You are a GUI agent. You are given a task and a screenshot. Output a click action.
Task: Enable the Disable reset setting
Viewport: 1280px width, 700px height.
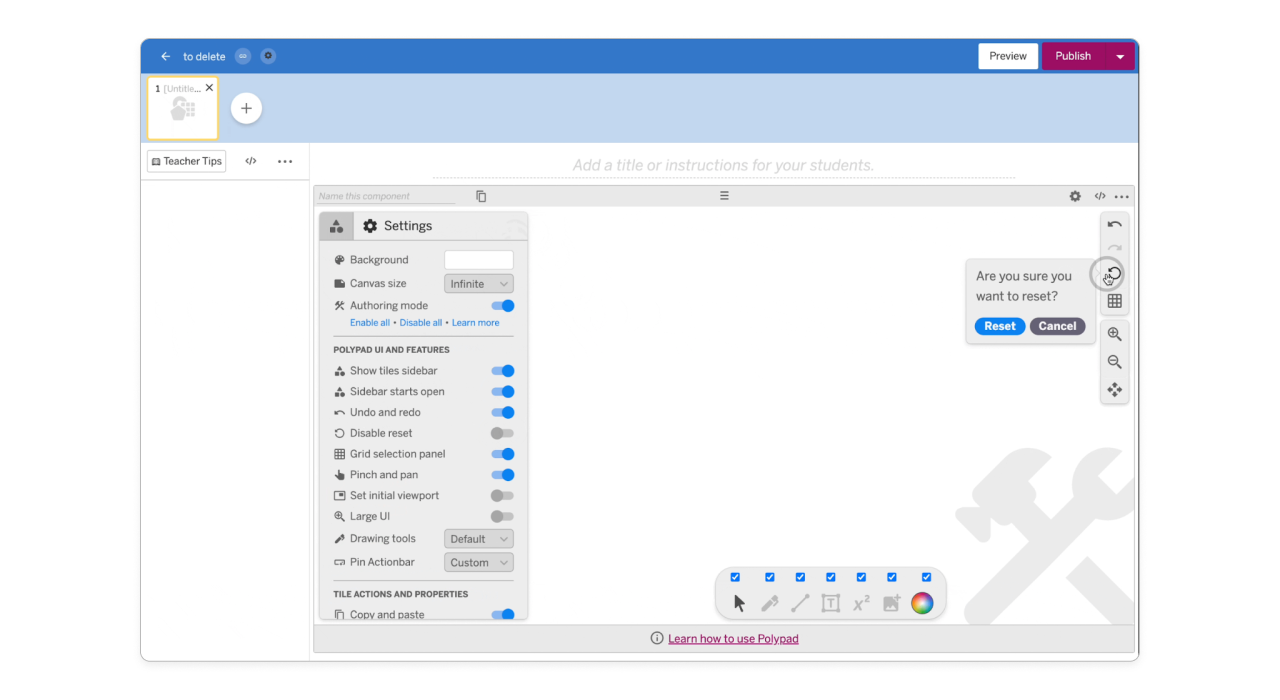(x=502, y=433)
